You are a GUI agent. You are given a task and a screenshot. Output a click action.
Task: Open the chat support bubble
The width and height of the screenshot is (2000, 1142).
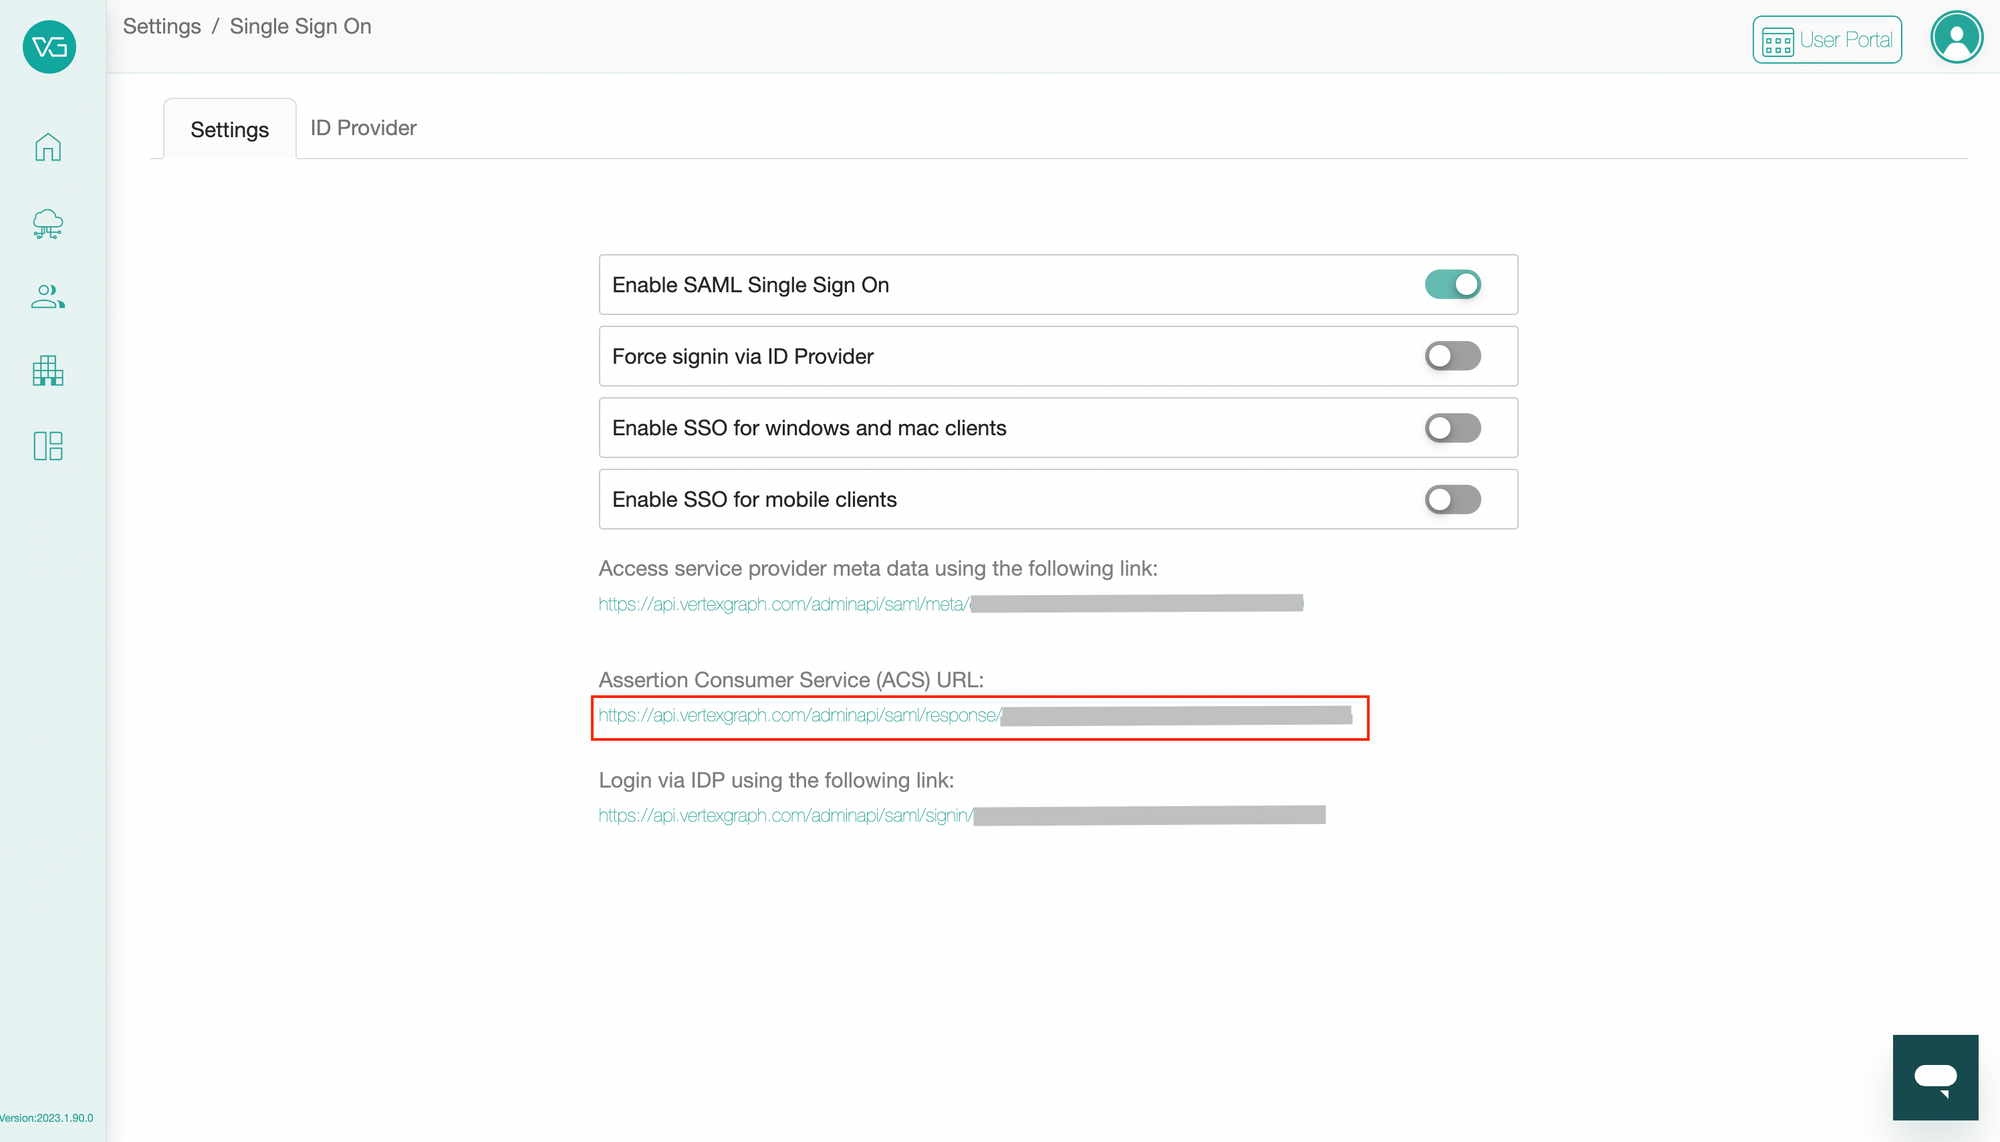click(x=1935, y=1077)
